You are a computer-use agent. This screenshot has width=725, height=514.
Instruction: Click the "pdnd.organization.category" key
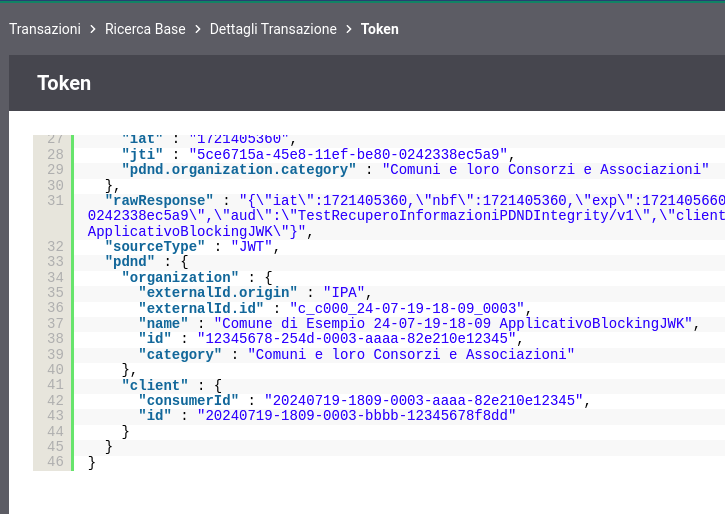point(239,170)
